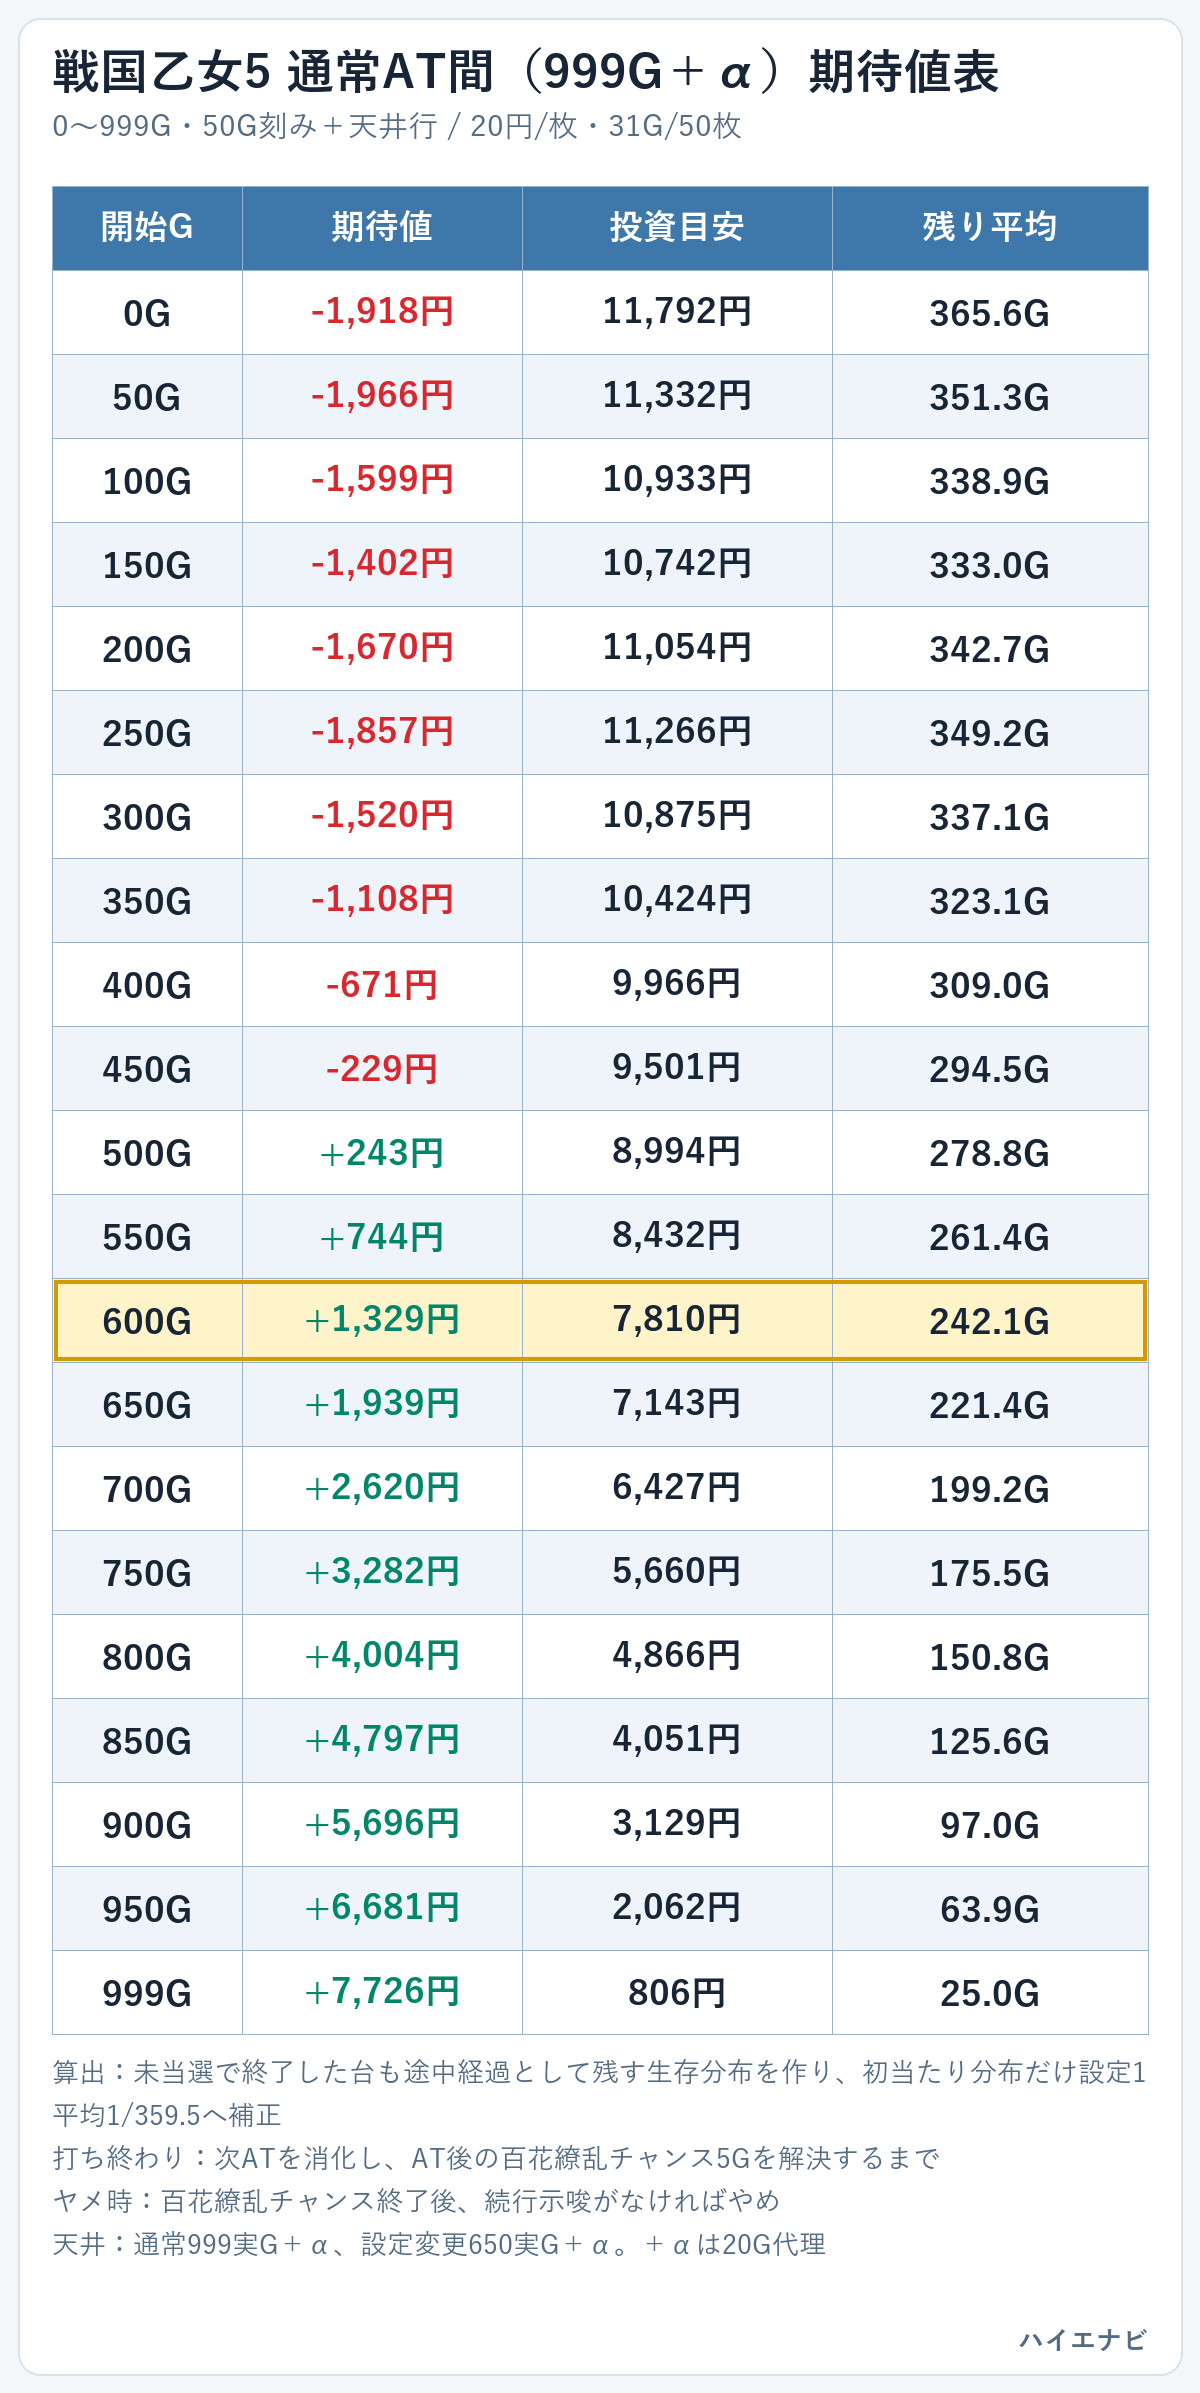Click expected value +1,939円

coord(382,1404)
